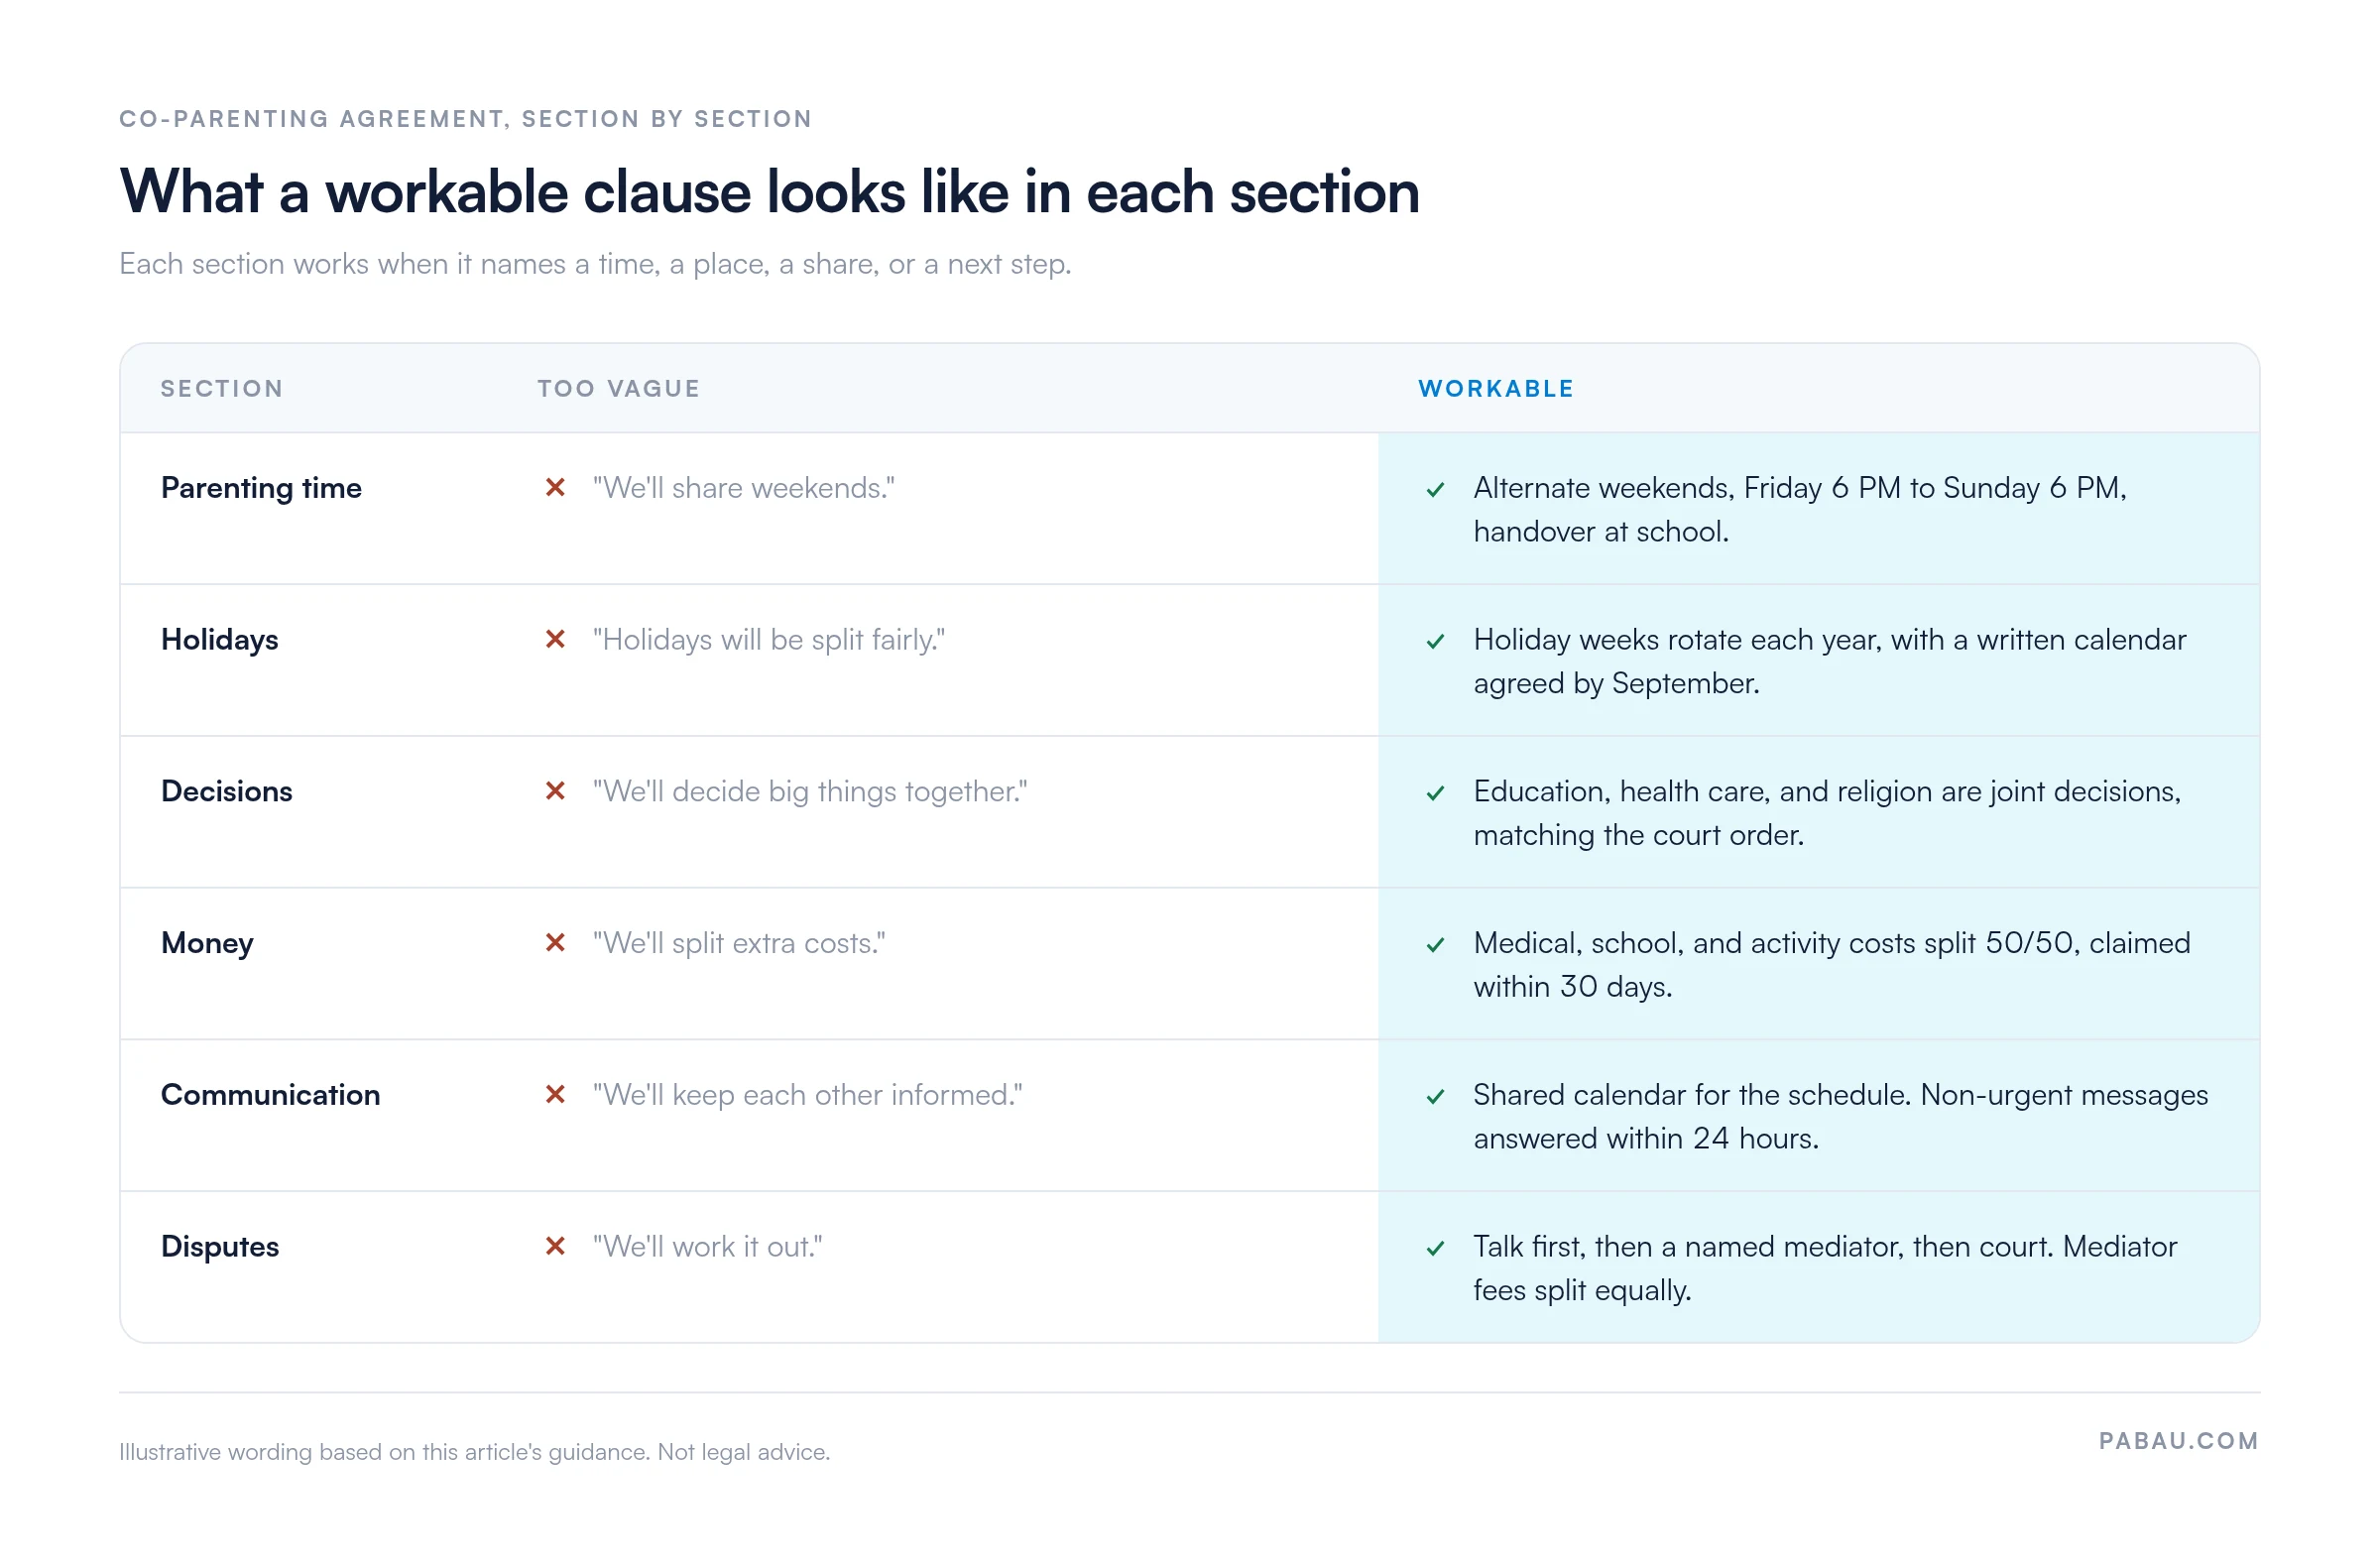The width and height of the screenshot is (2380, 1567).
Task: Click the quote "We'll work it out."
Action: click(708, 1247)
